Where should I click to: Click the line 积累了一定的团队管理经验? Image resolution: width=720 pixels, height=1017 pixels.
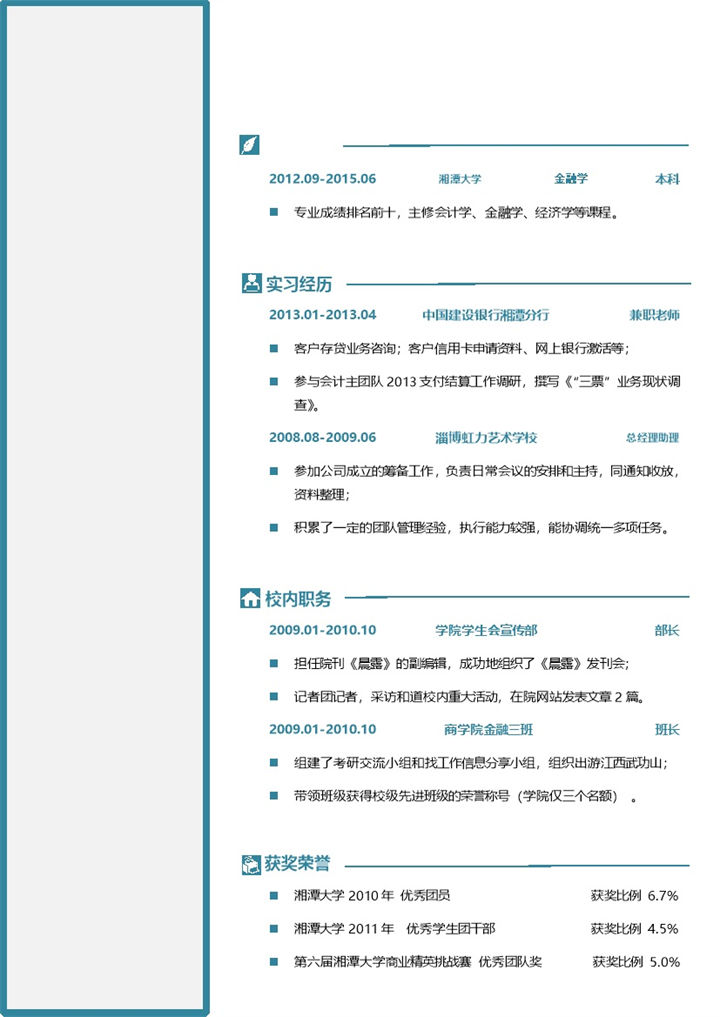[x=482, y=528]
